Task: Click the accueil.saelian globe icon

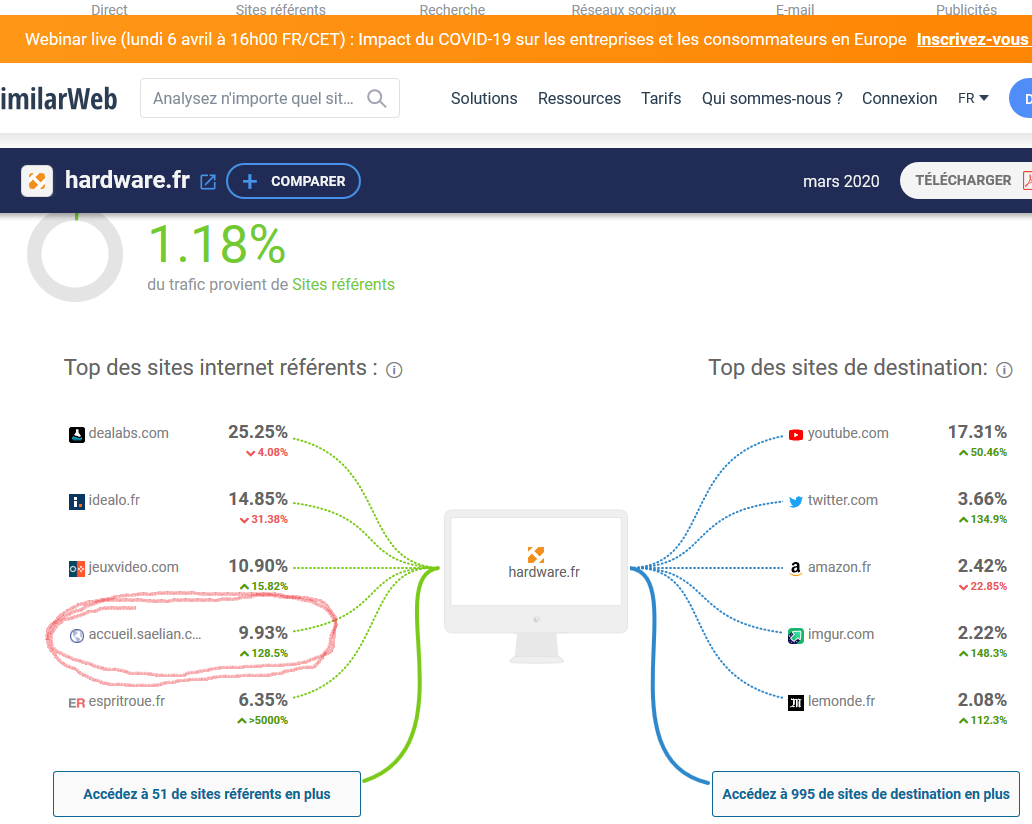Action: 77,636
